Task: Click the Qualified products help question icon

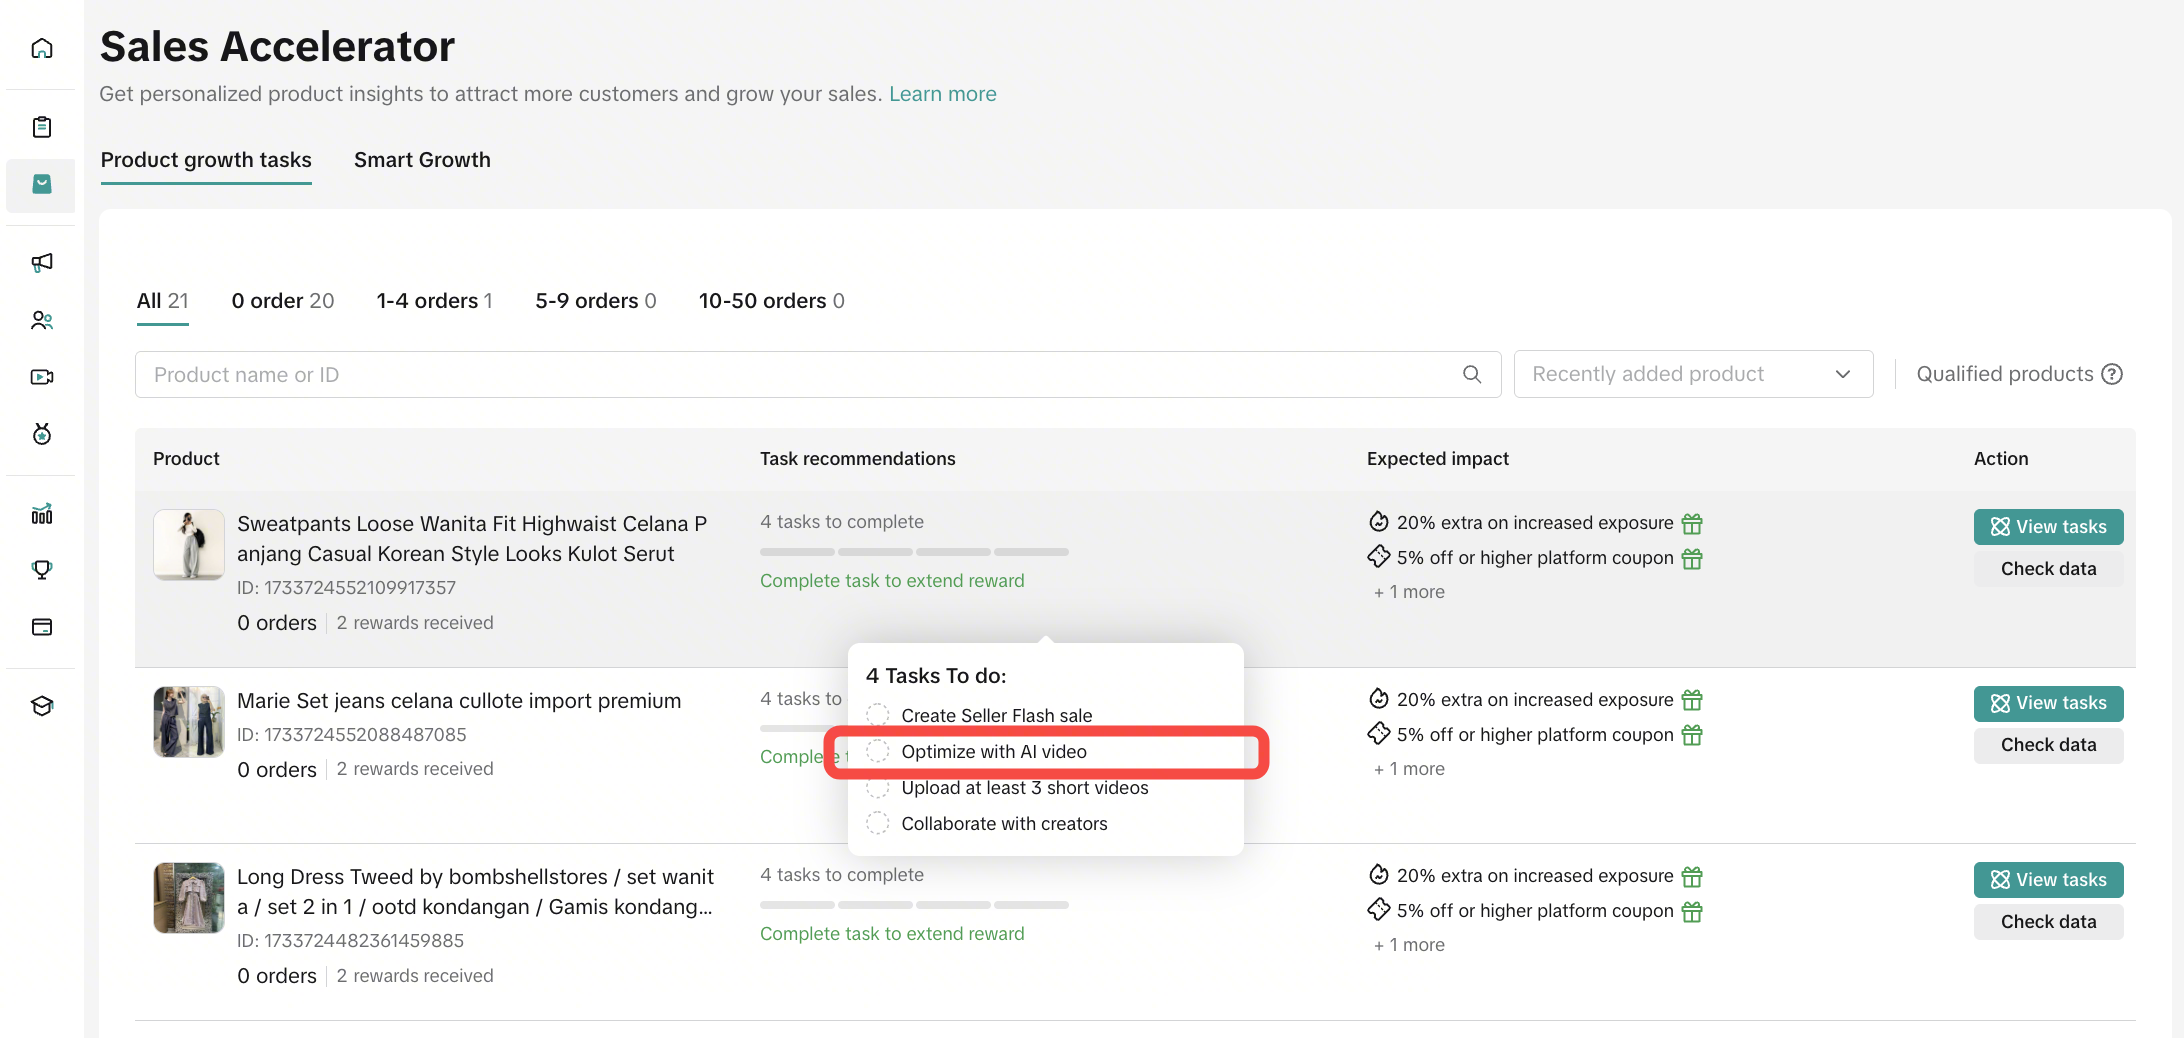Action: pyautogui.click(x=2112, y=374)
